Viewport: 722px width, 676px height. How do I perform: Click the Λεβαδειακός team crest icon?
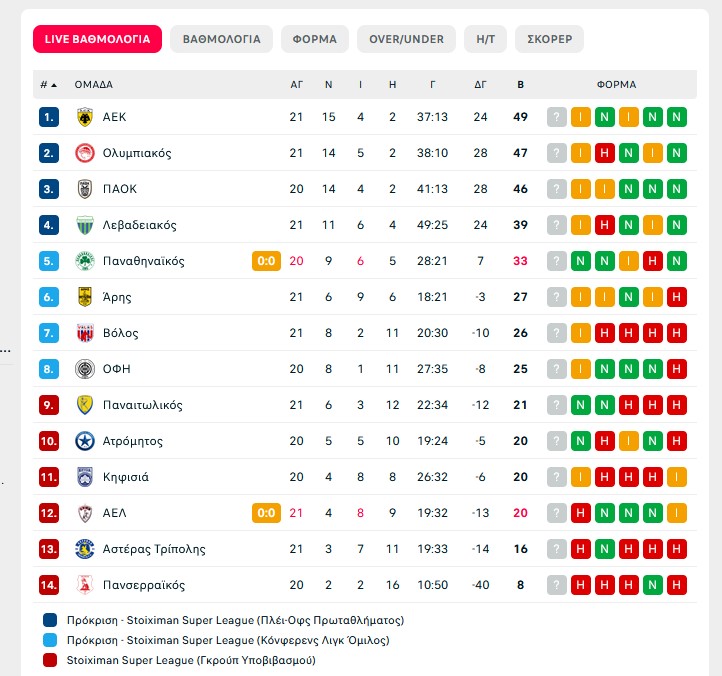click(x=85, y=225)
